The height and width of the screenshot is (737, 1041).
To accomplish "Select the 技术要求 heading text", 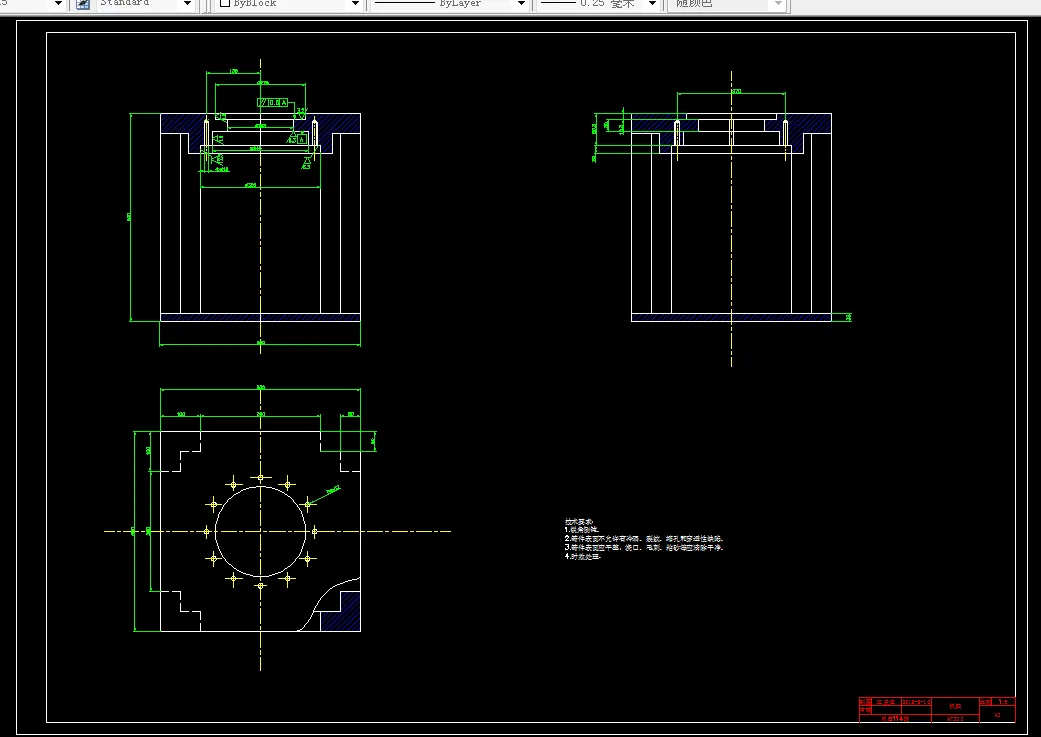I will click(x=578, y=523).
